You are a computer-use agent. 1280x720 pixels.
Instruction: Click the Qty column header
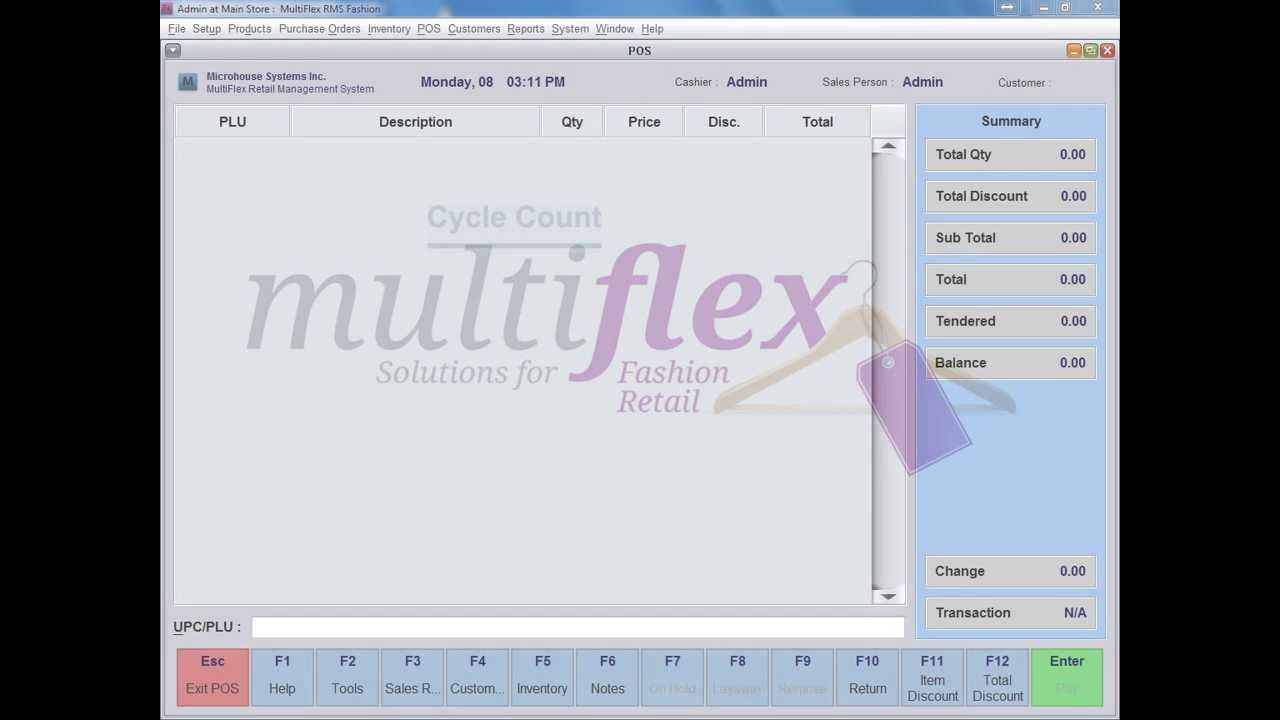(x=572, y=122)
